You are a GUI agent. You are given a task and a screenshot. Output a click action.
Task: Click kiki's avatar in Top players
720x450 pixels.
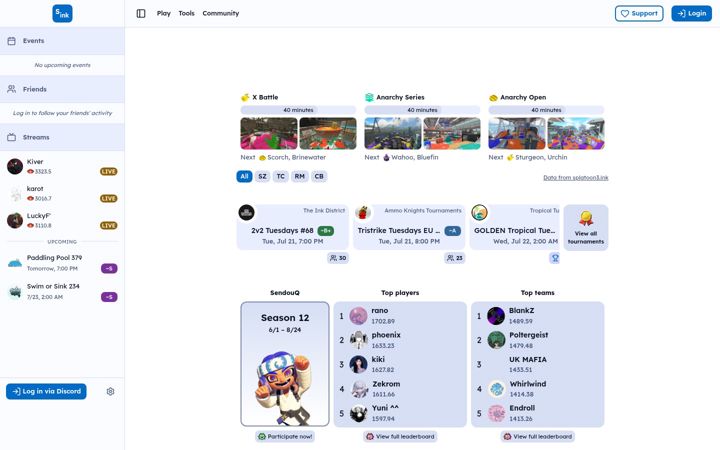click(x=358, y=365)
